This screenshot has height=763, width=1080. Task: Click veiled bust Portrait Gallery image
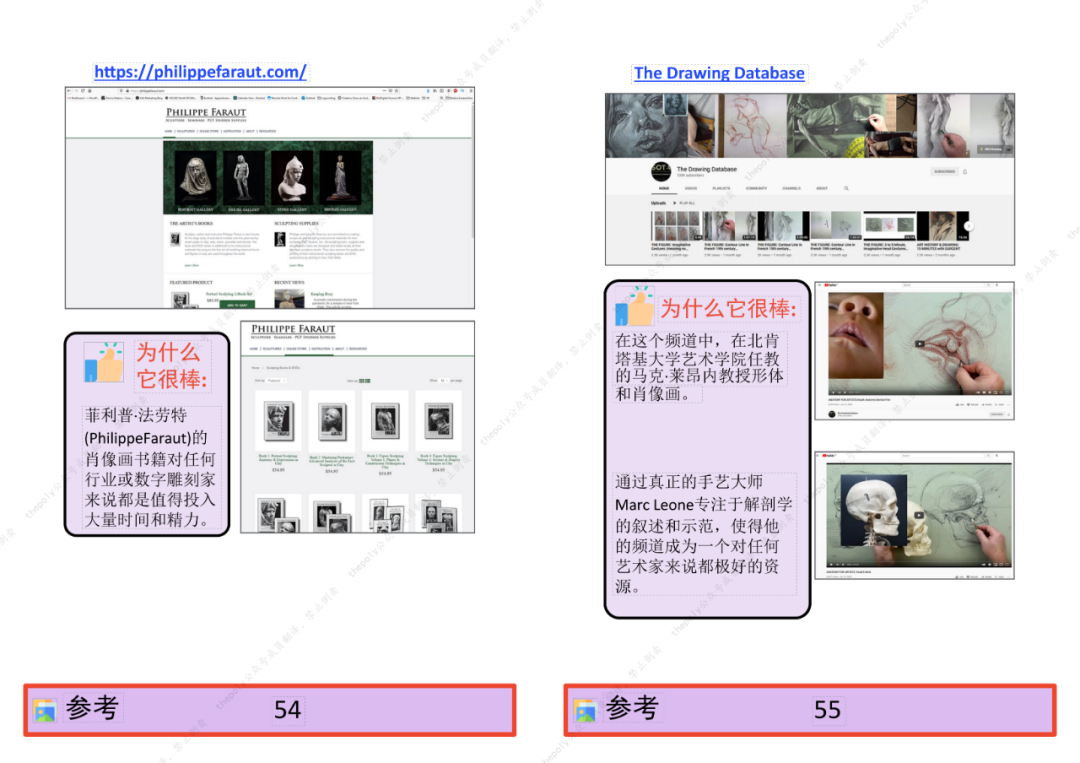195,178
